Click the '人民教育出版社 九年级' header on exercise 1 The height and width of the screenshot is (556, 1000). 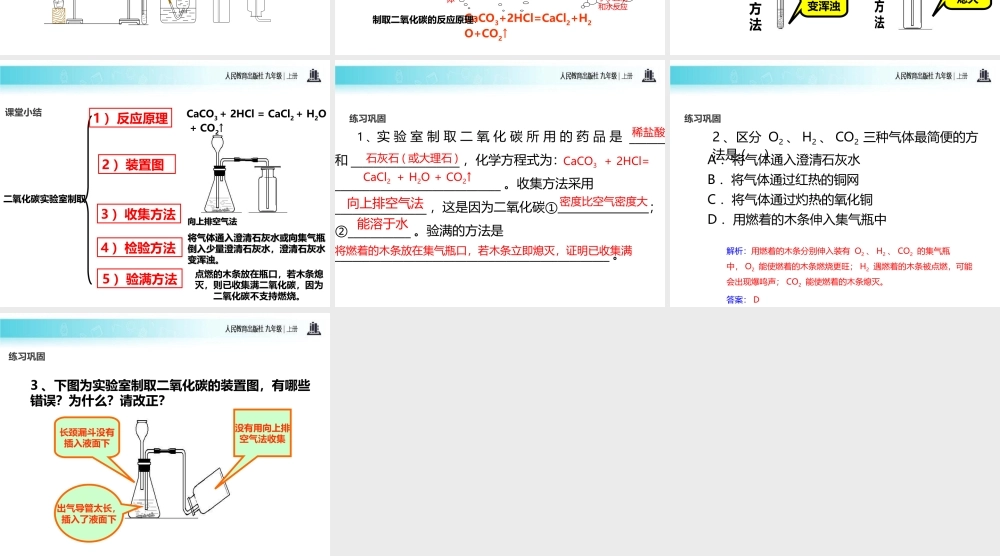(596, 76)
